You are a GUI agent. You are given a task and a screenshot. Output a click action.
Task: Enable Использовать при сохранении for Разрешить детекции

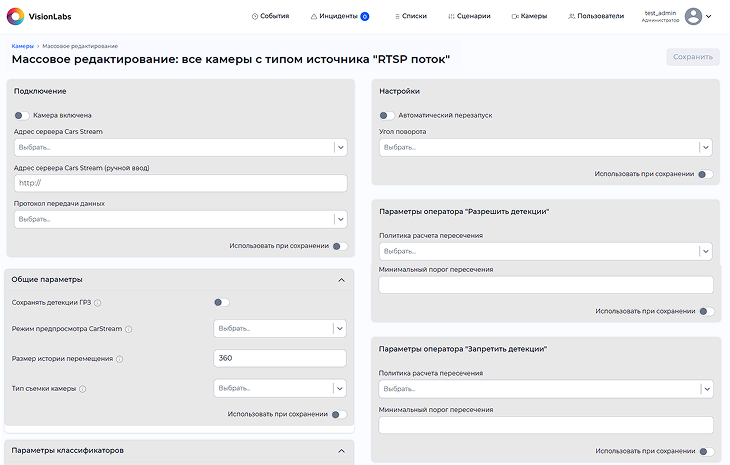click(x=707, y=311)
